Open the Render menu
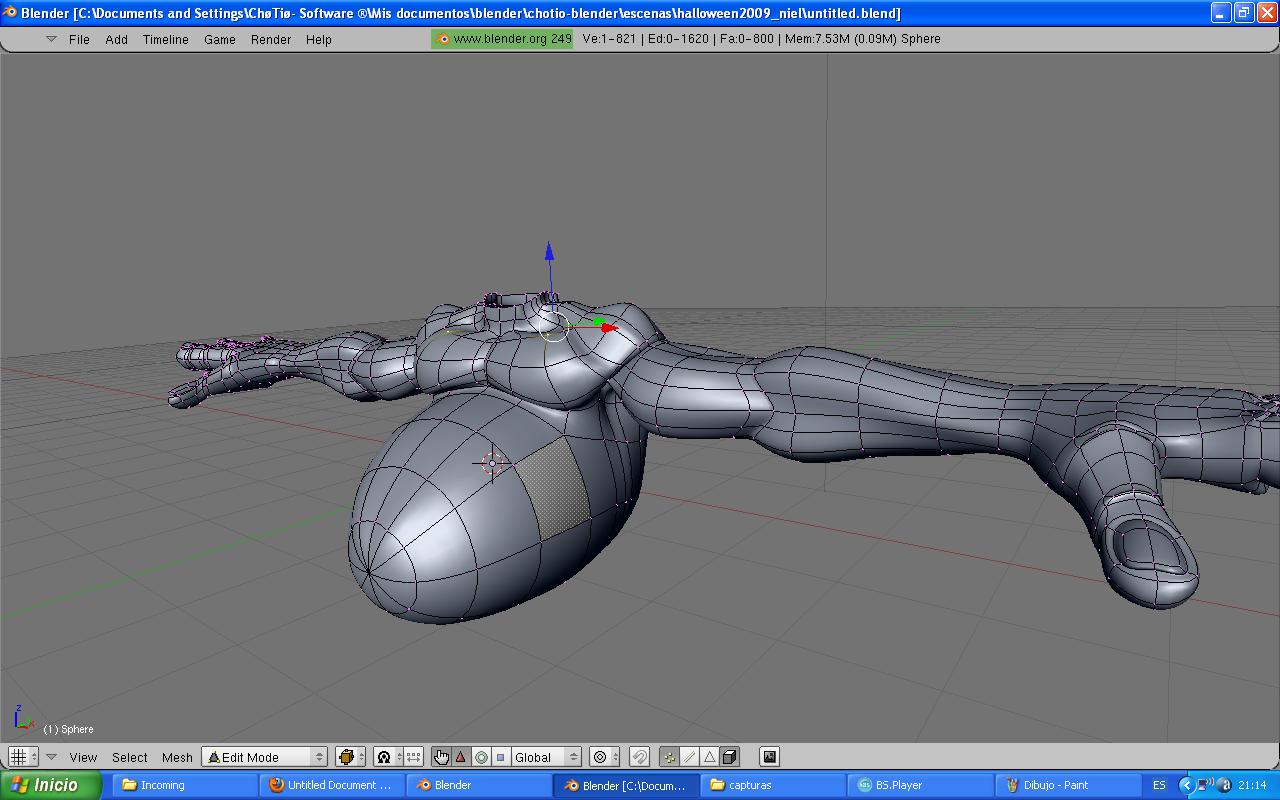 (271, 39)
